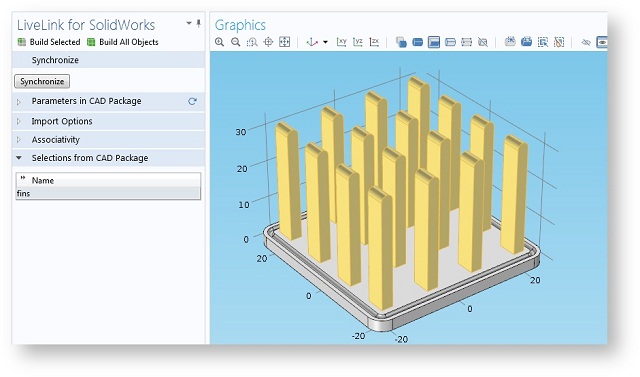Click Build Selected
This screenshot has height=377, width=640.
pyautogui.click(x=49, y=42)
